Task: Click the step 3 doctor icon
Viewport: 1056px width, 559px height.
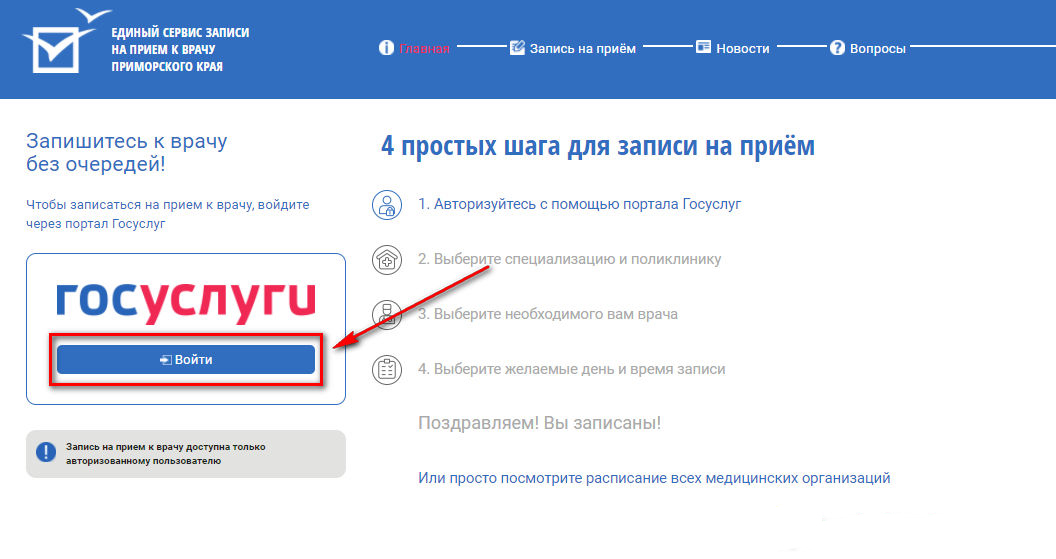Action: 386,314
